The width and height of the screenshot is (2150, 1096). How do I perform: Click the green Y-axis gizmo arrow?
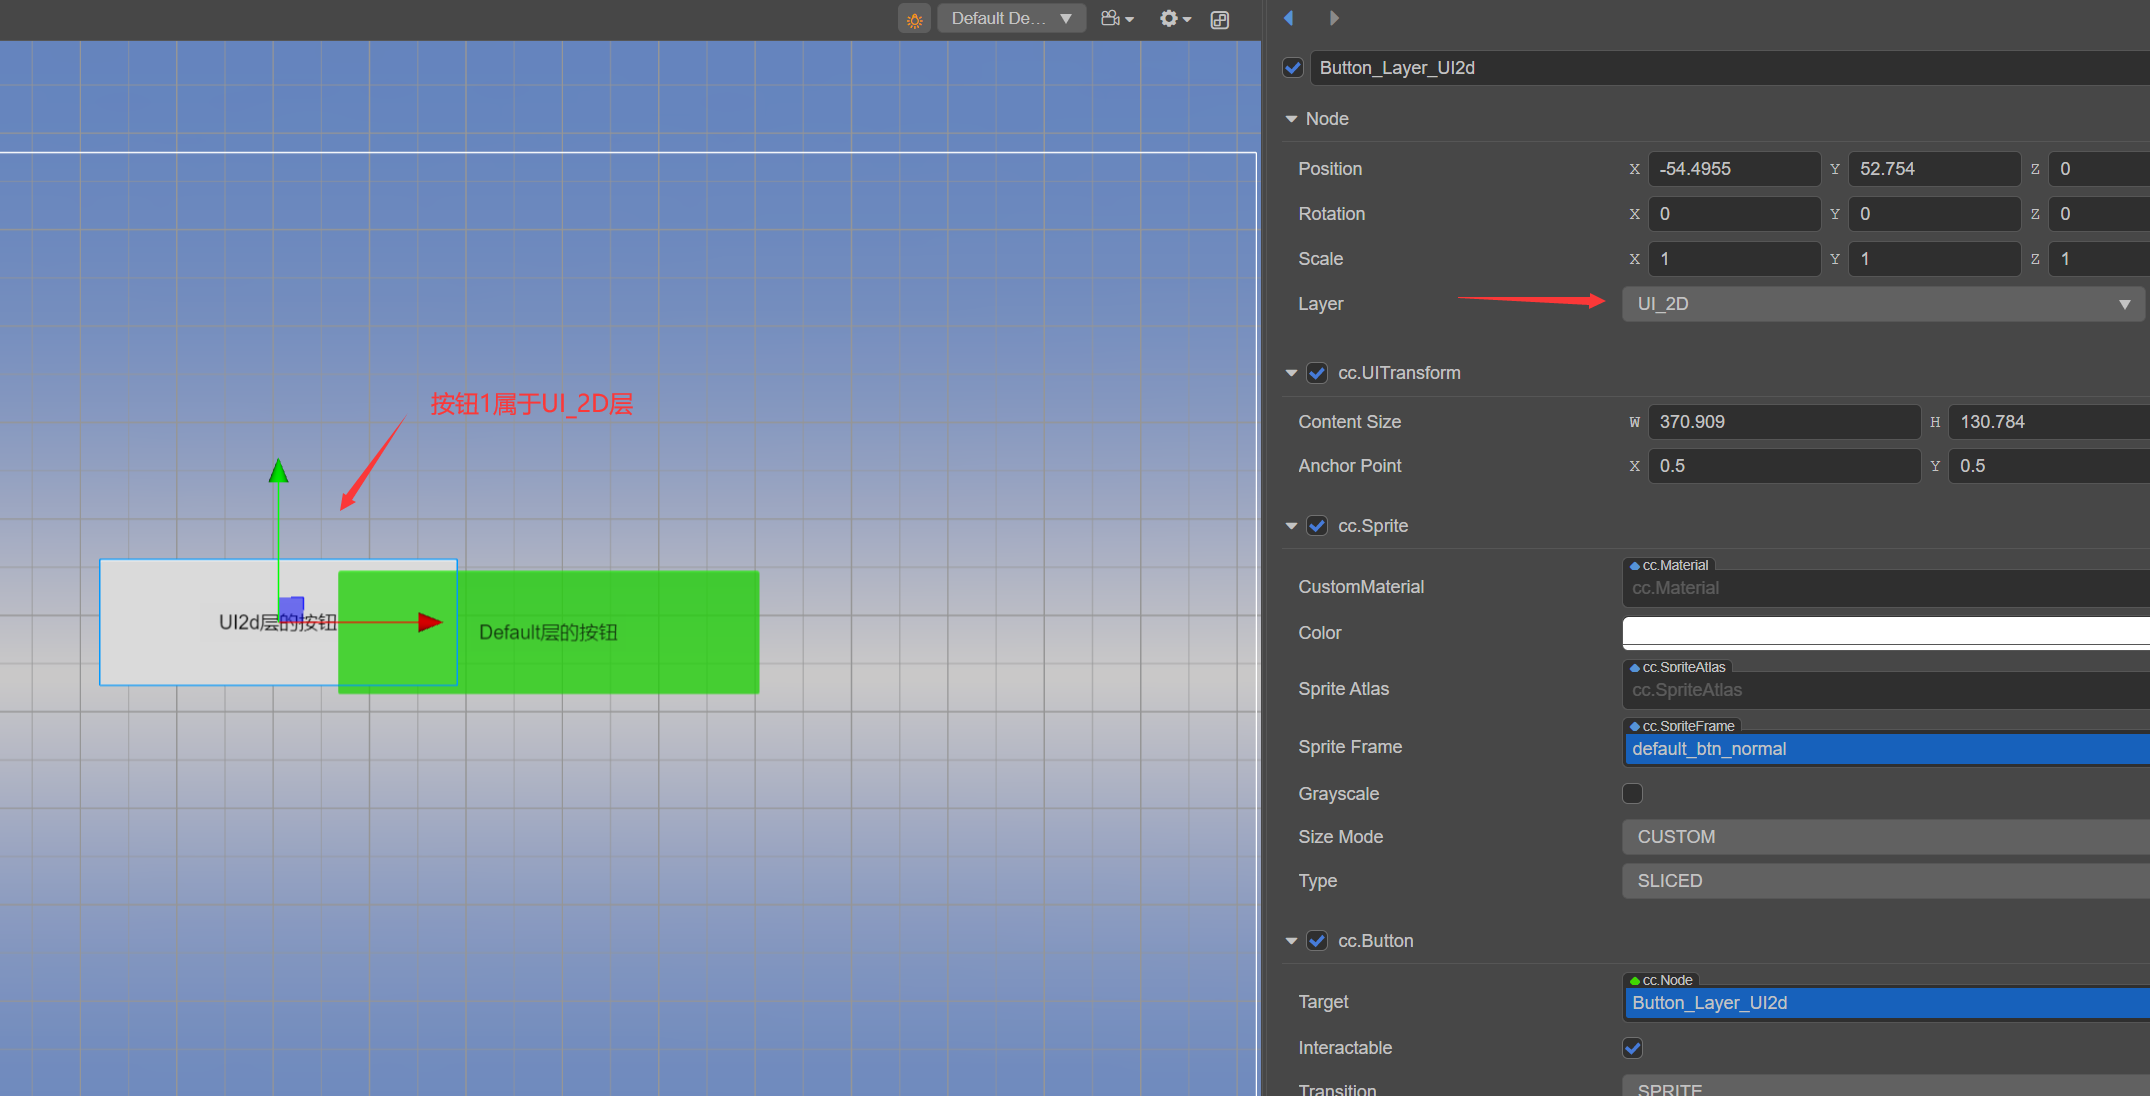[278, 471]
